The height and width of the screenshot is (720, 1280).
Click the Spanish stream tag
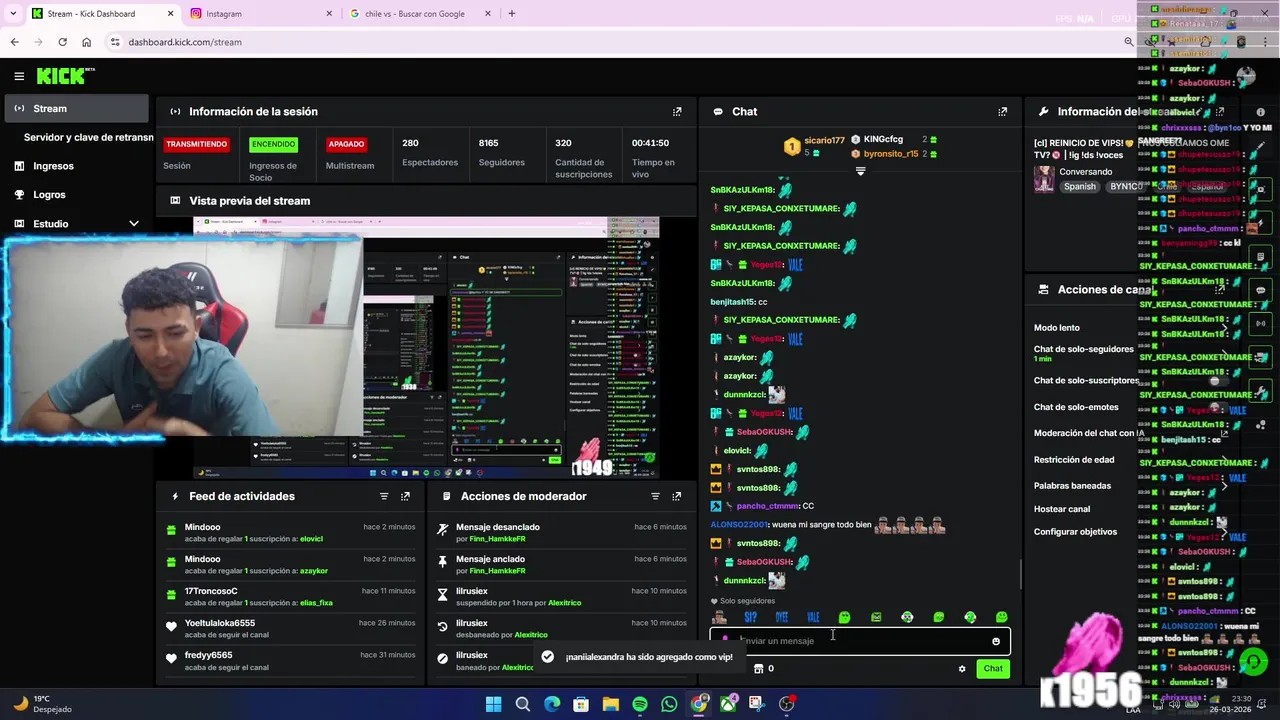(x=1080, y=187)
